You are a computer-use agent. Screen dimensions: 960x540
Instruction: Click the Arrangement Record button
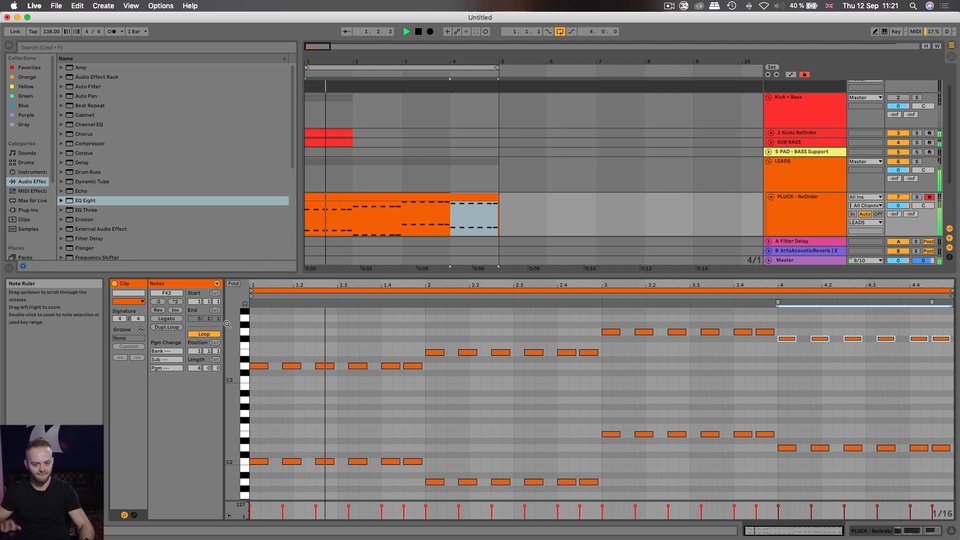click(430, 31)
